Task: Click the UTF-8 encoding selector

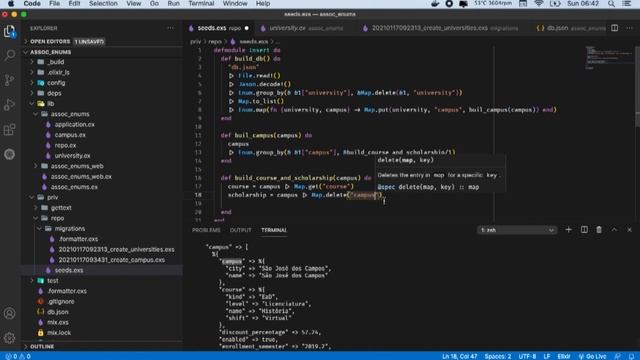Action: click(x=527, y=356)
